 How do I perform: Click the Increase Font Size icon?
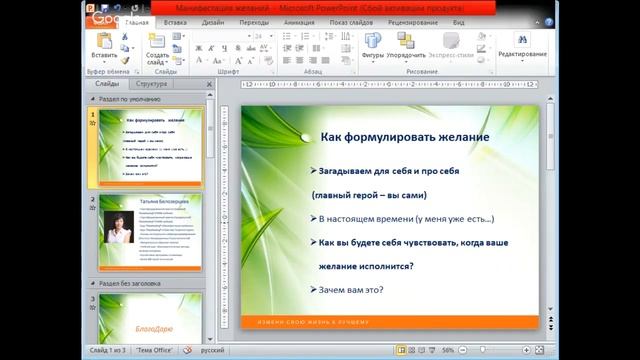pyautogui.click(x=238, y=61)
